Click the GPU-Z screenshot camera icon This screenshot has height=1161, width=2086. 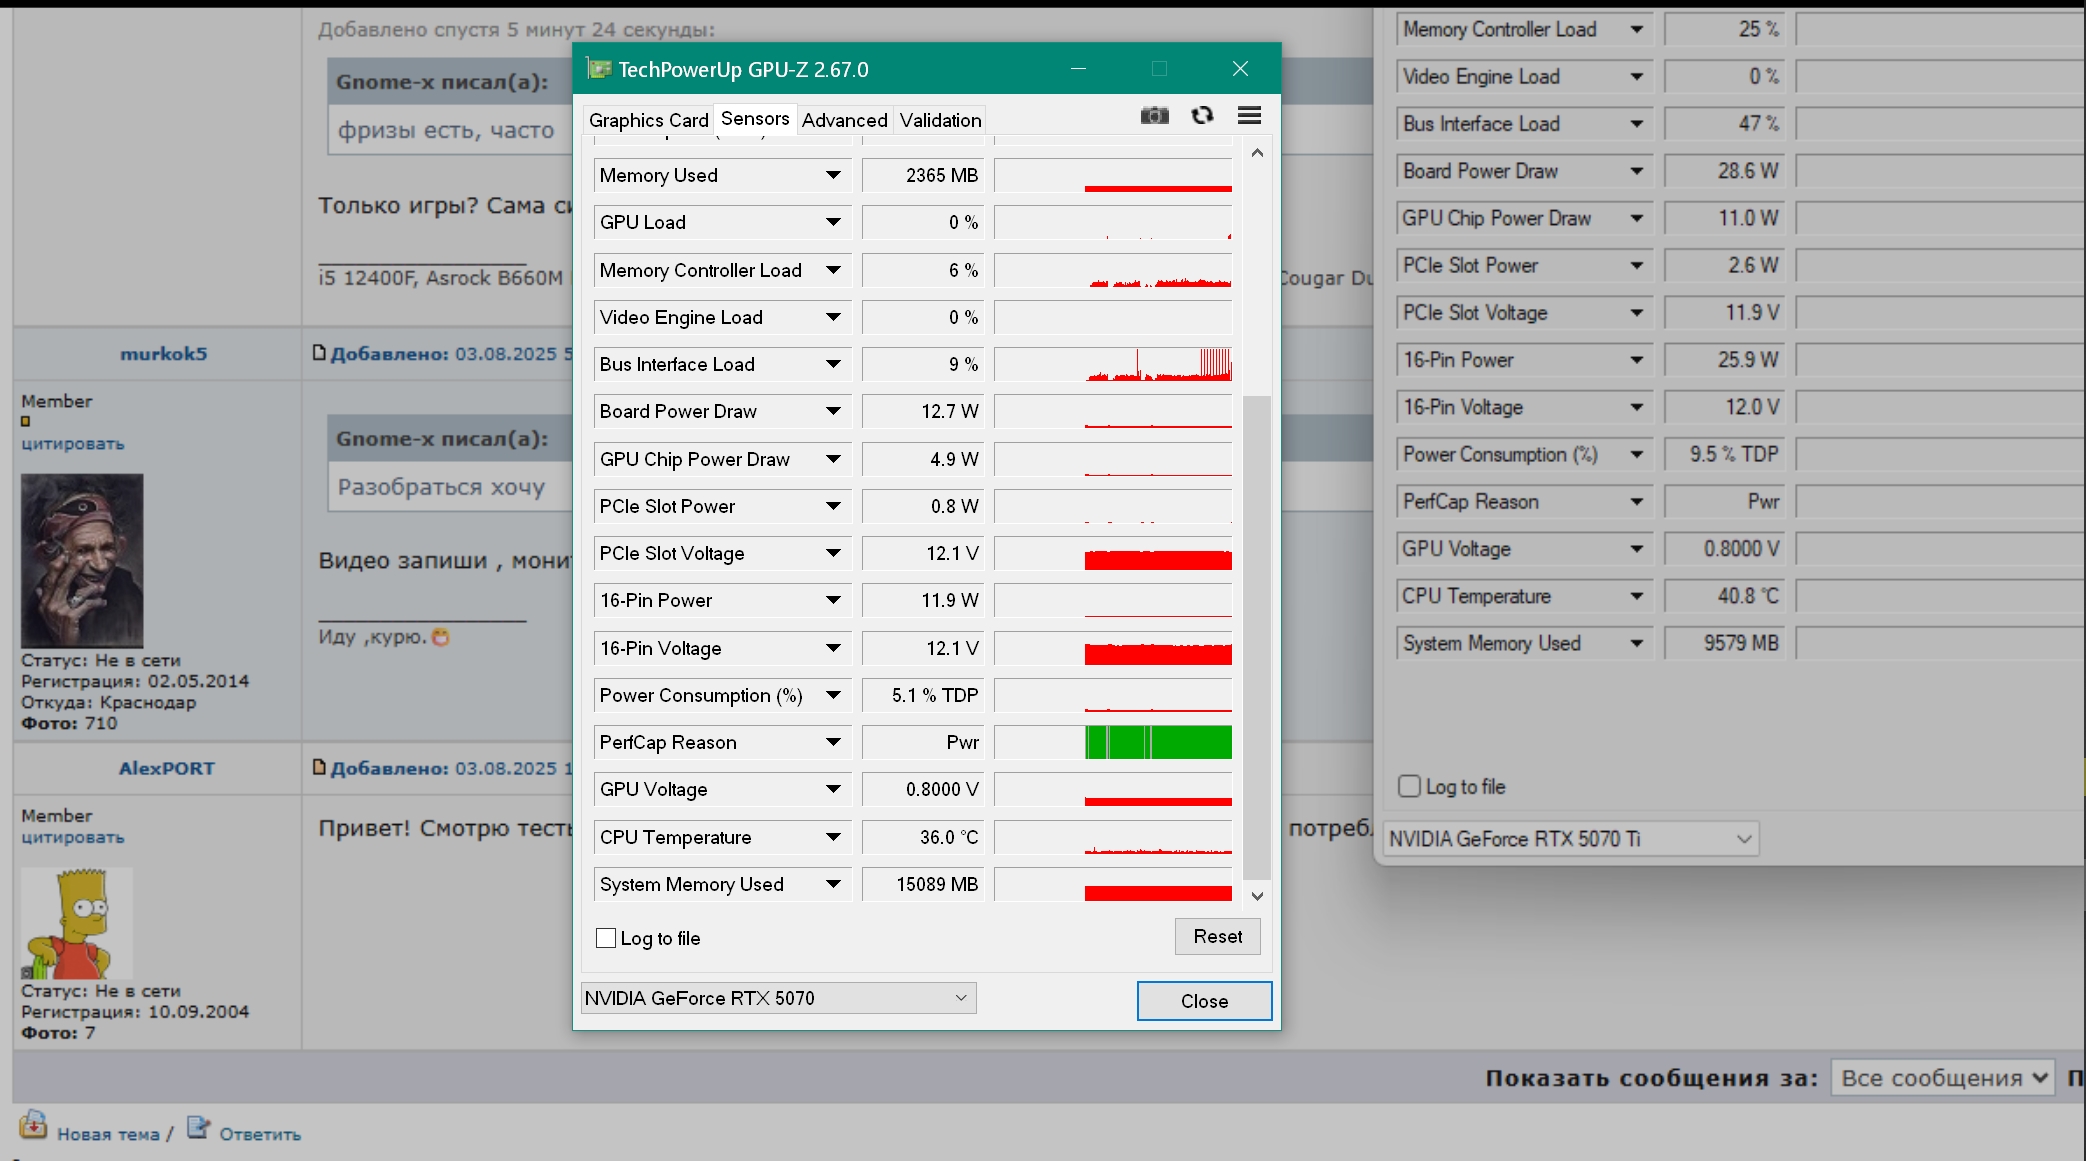click(x=1154, y=116)
